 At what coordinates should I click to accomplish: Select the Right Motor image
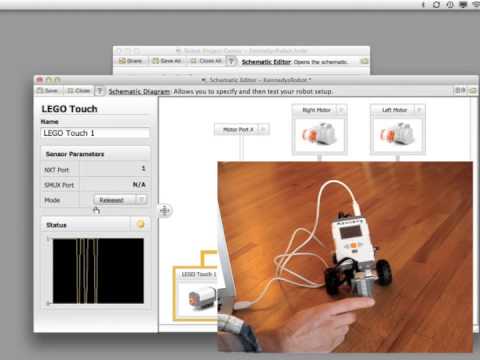[319, 134]
